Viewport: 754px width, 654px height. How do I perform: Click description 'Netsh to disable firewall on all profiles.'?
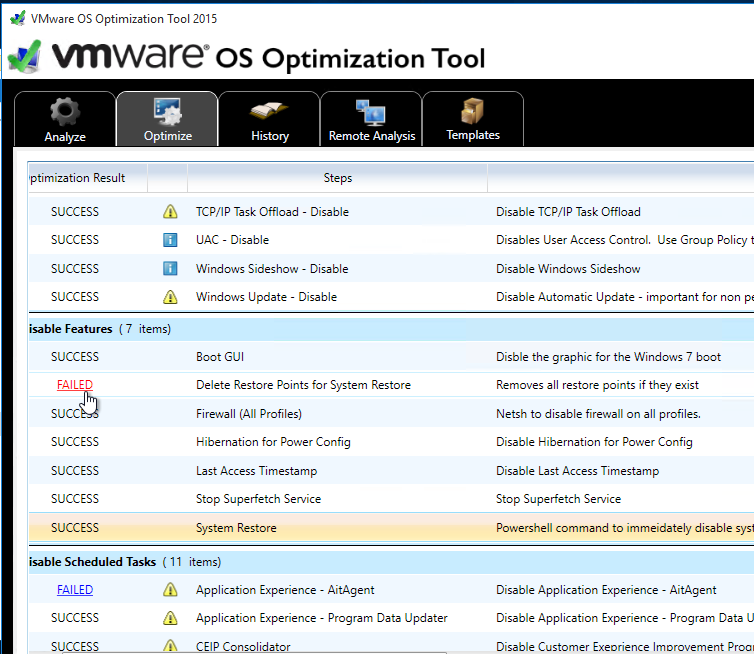coord(598,414)
